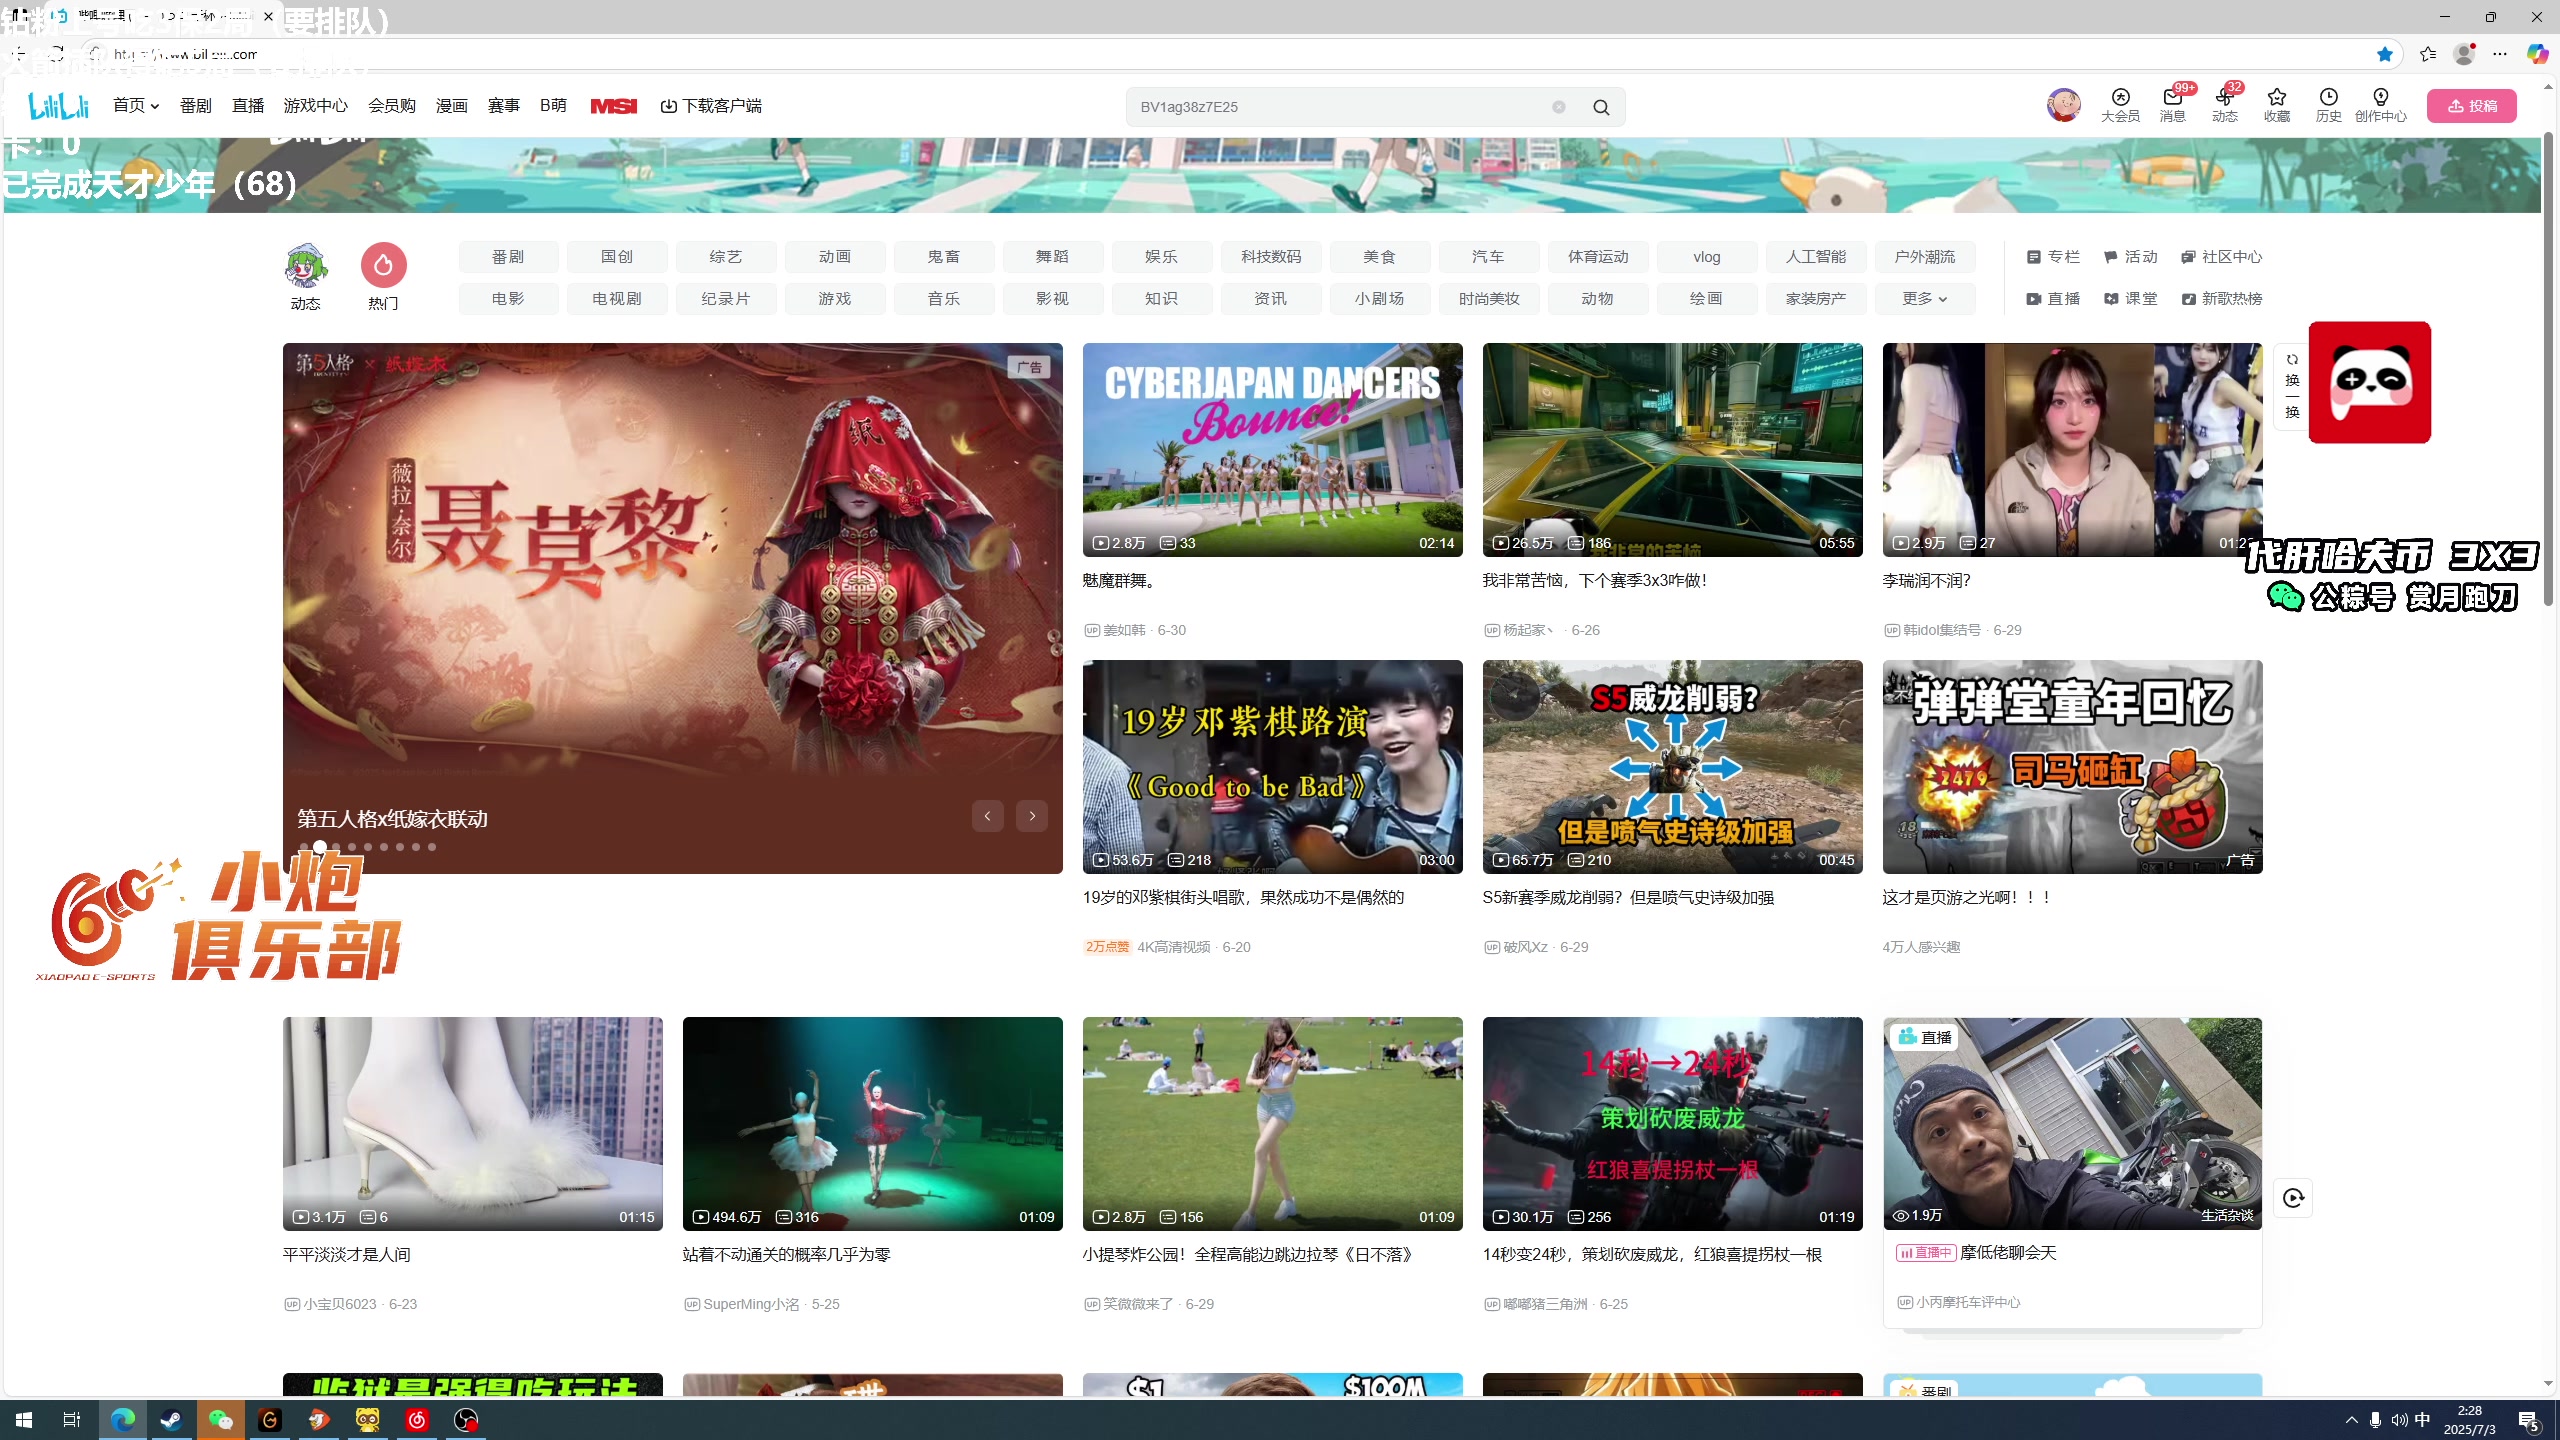The width and height of the screenshot is (2560, 1440).
Task: Click the 换一换 refresh recommendations button
Action: pos(2292,386)
